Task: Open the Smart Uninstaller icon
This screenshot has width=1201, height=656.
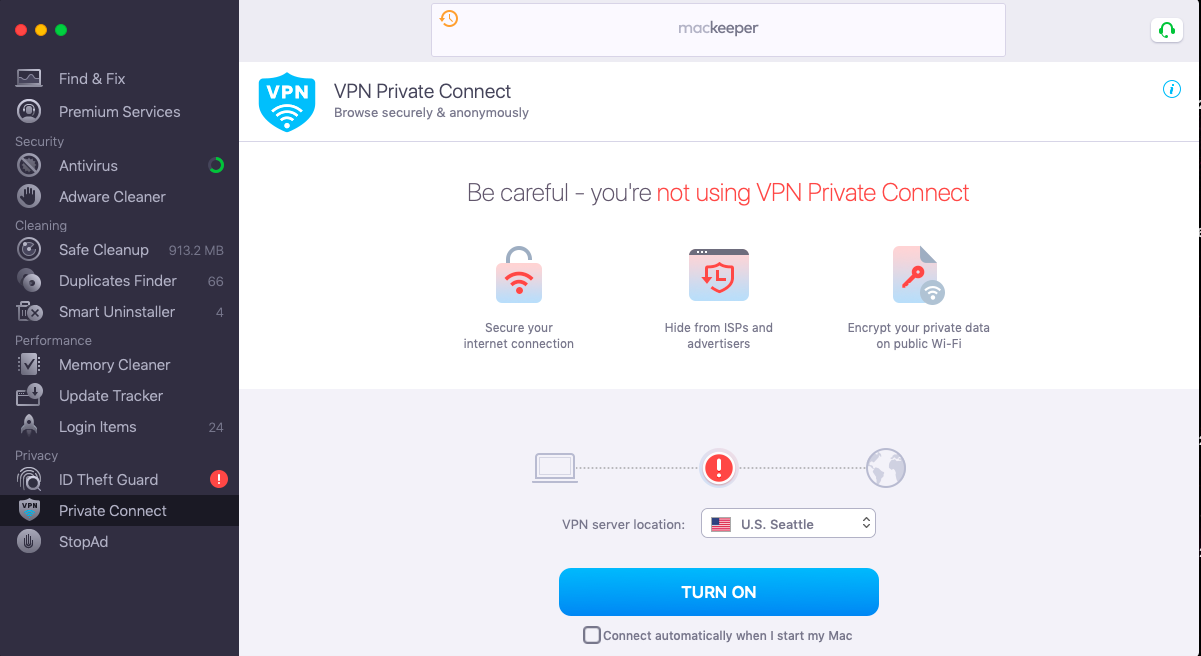Action: click(x=29, y=311)
